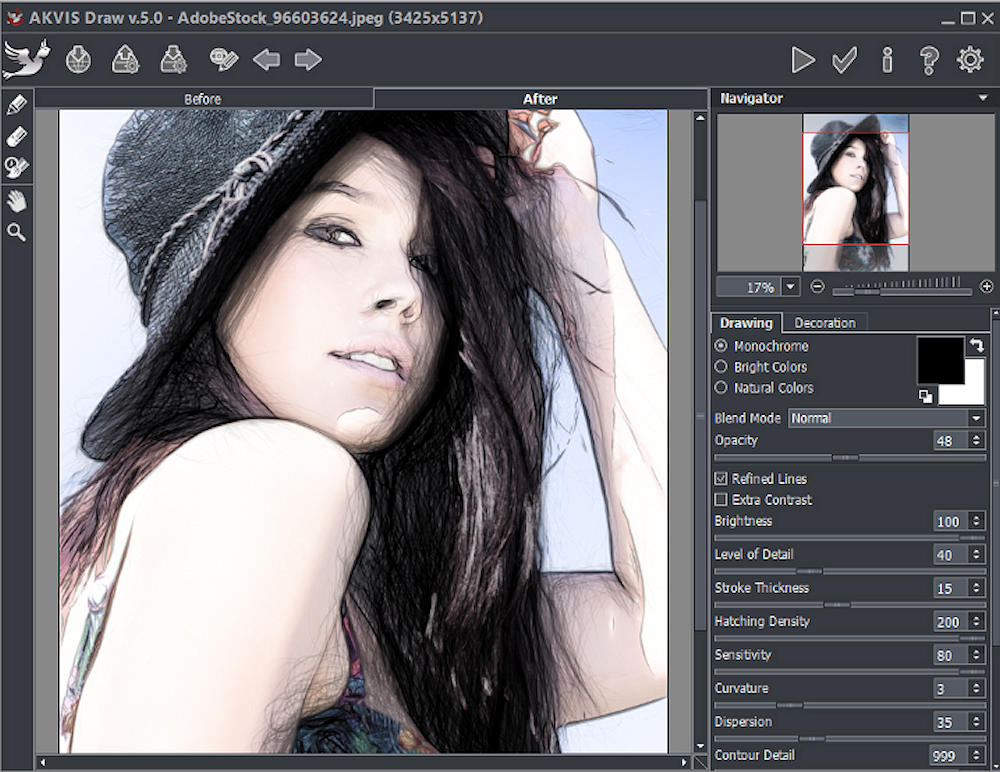
Task: Open the Decoration tab
Action: [825, 323]
